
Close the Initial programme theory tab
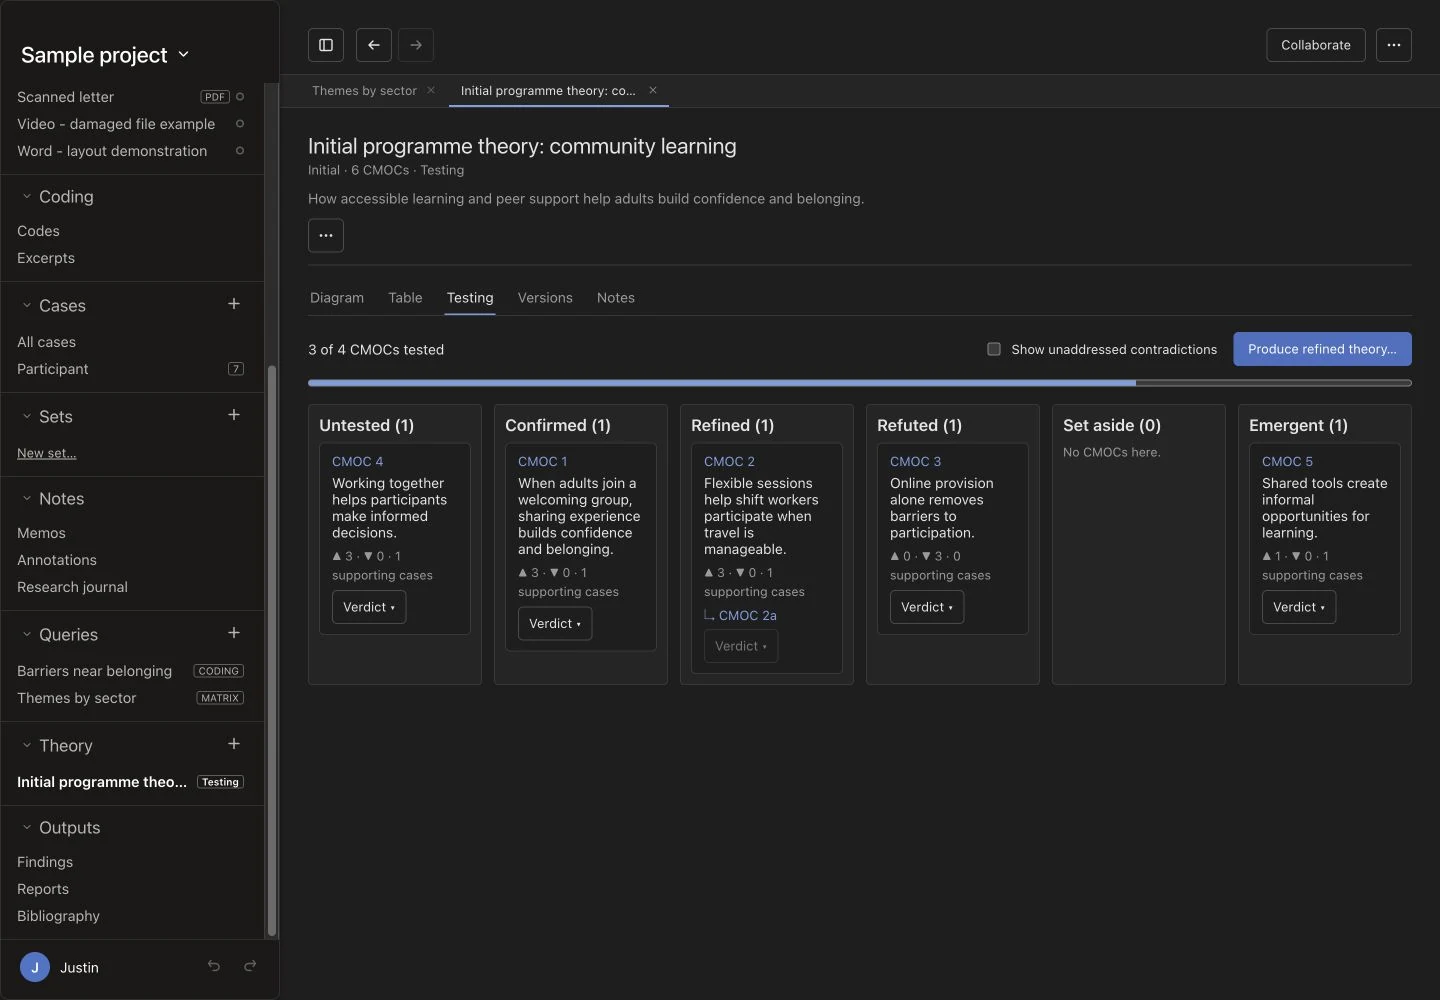point(653,90)
